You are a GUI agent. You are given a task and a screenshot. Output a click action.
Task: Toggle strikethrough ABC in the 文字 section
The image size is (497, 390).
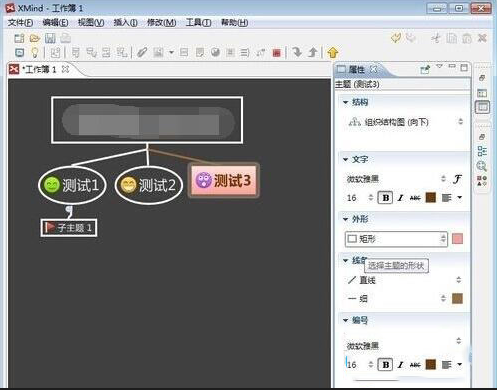pyautogui.click(x=415, y=198)
